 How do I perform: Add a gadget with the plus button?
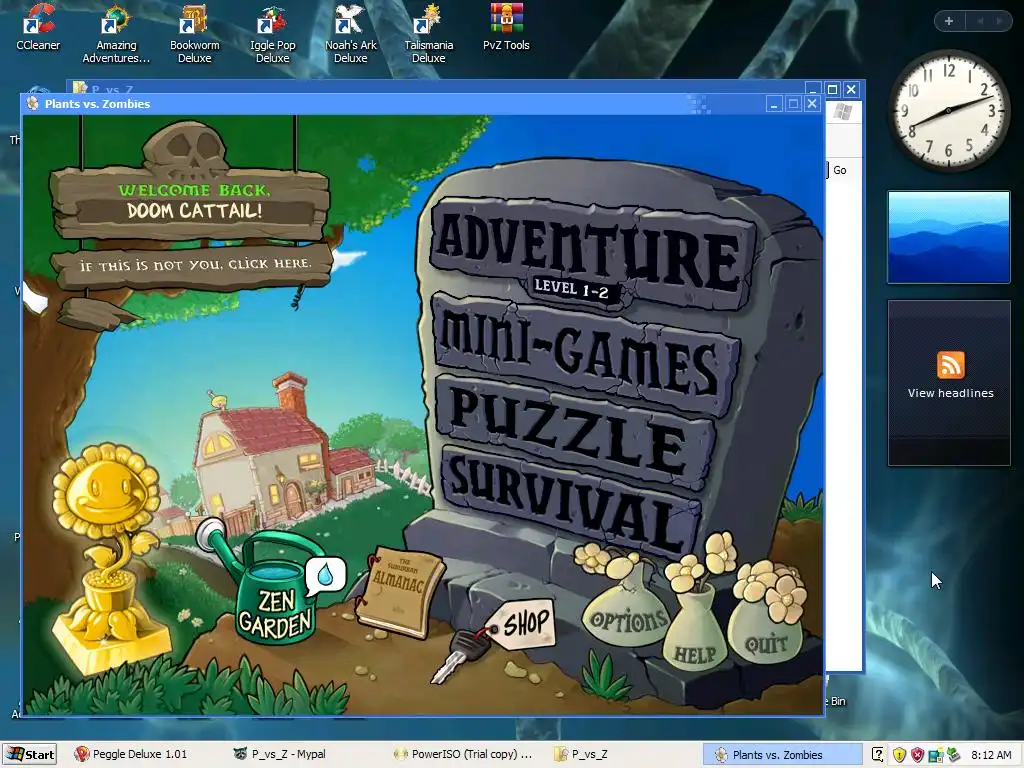949,21
